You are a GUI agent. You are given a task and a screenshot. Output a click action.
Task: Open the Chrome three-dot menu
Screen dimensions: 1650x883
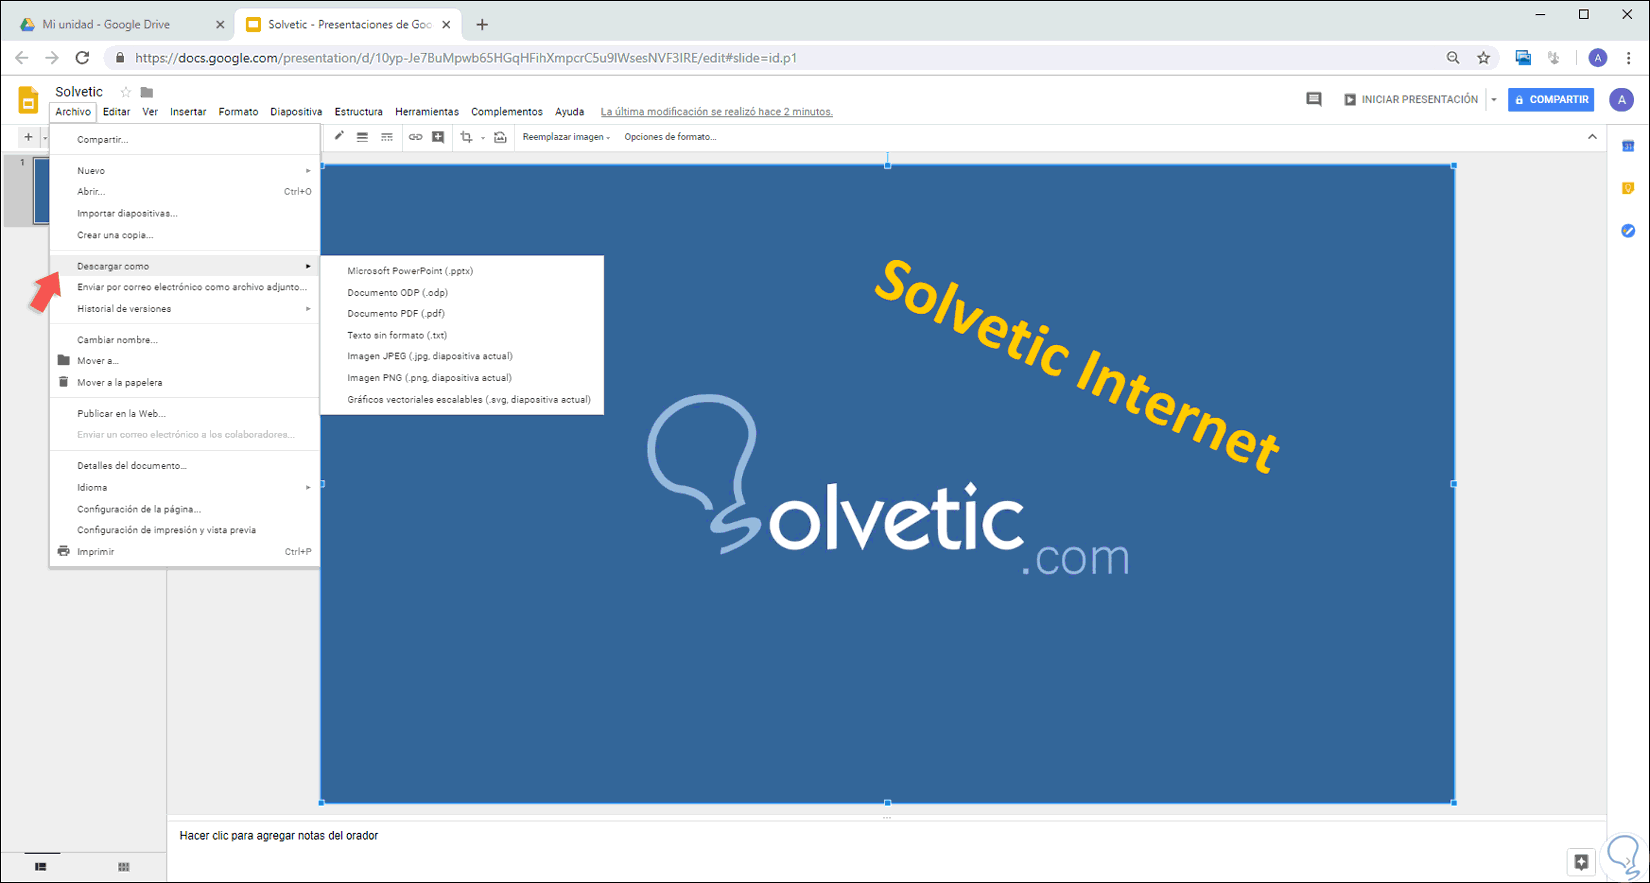click(x=1629, y=58)
